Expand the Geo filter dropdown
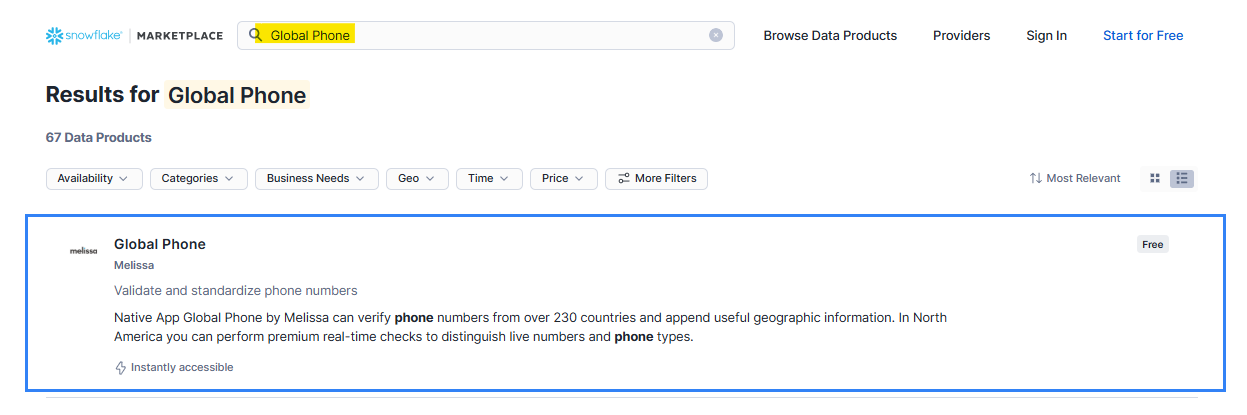The image size is (1247, 415). pos(417,178)
